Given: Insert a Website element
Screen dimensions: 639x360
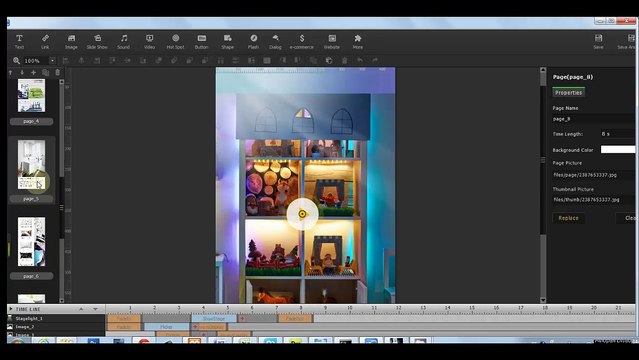Looking at the screenshot, I should point(332,42).
